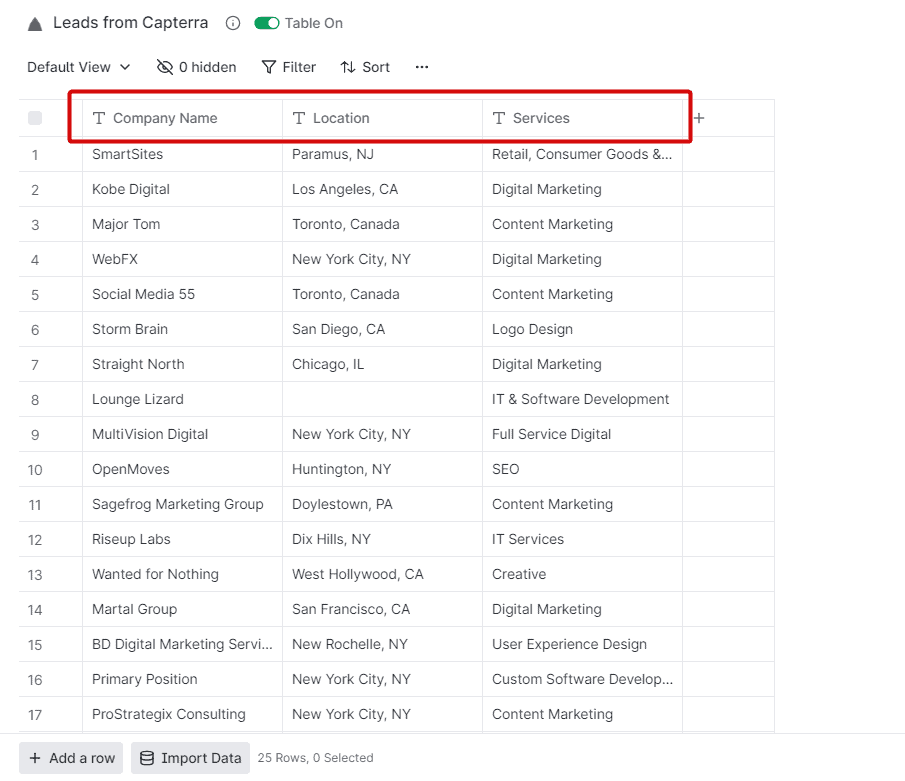The height and width of the screenshot is (781, 905).
Task: Click the Paramus, NJ location cell
Action: click(x=382, y=154)
